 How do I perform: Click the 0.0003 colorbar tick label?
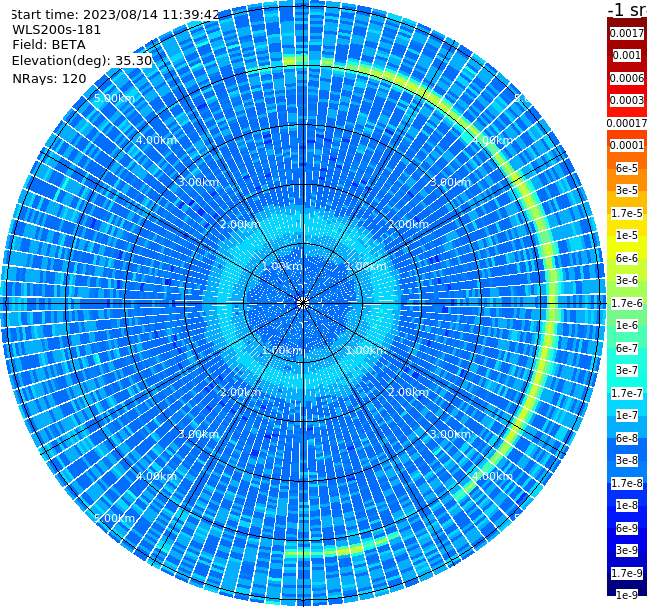coord(627,100)
